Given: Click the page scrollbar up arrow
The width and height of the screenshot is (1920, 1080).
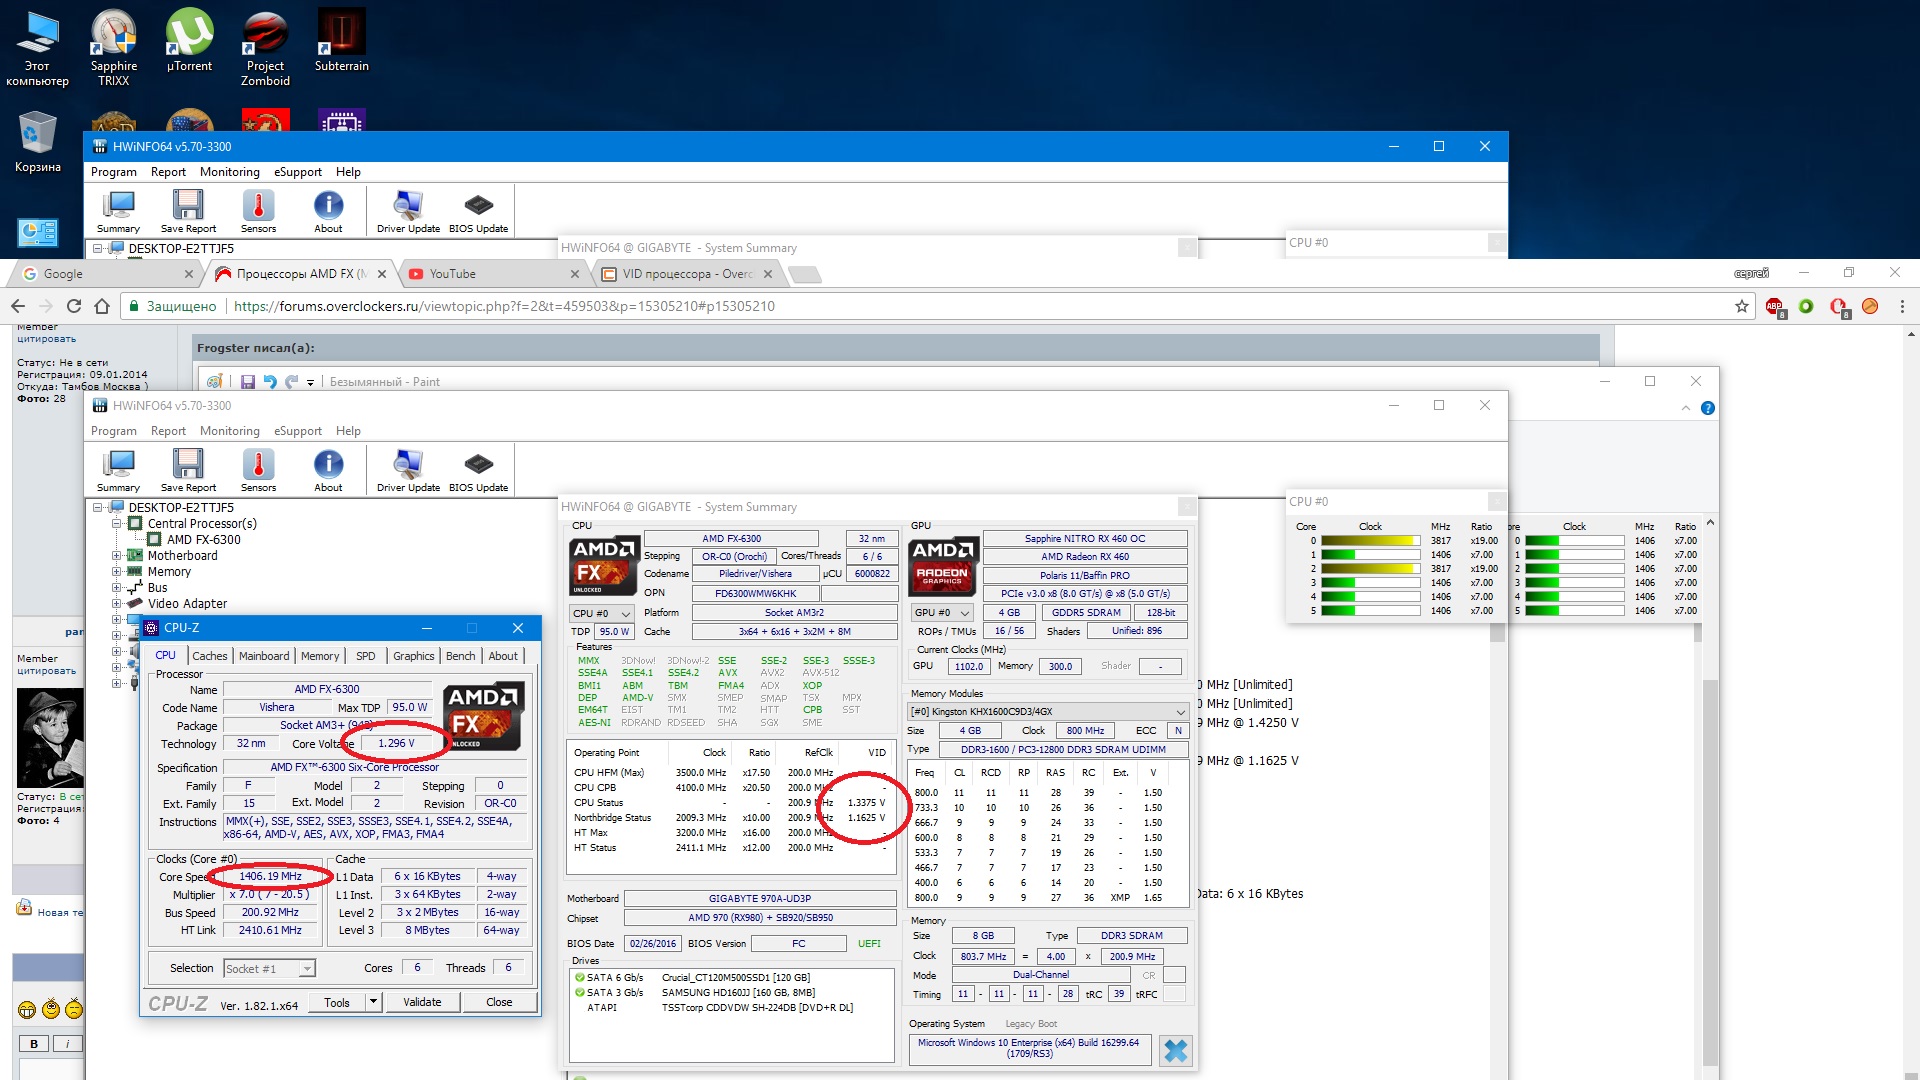Looking at the screenshot, I should (1911, 334).
